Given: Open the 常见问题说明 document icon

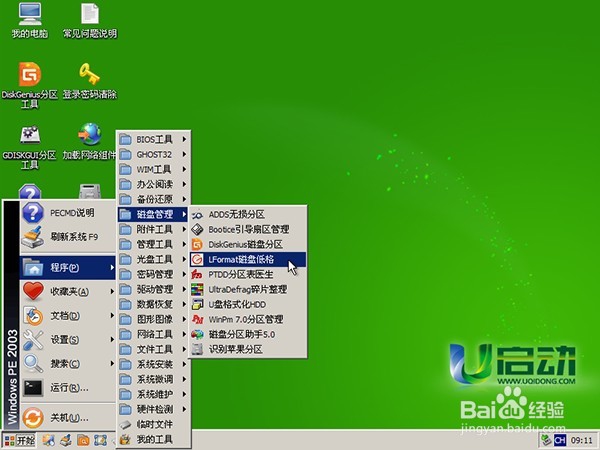Looking at the screenshot, I should (x=90, y=21).
